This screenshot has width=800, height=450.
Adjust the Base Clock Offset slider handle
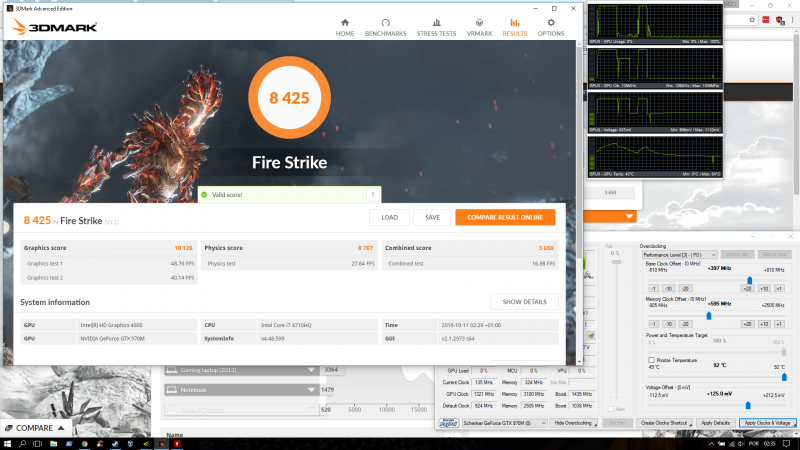click(749, 280)
